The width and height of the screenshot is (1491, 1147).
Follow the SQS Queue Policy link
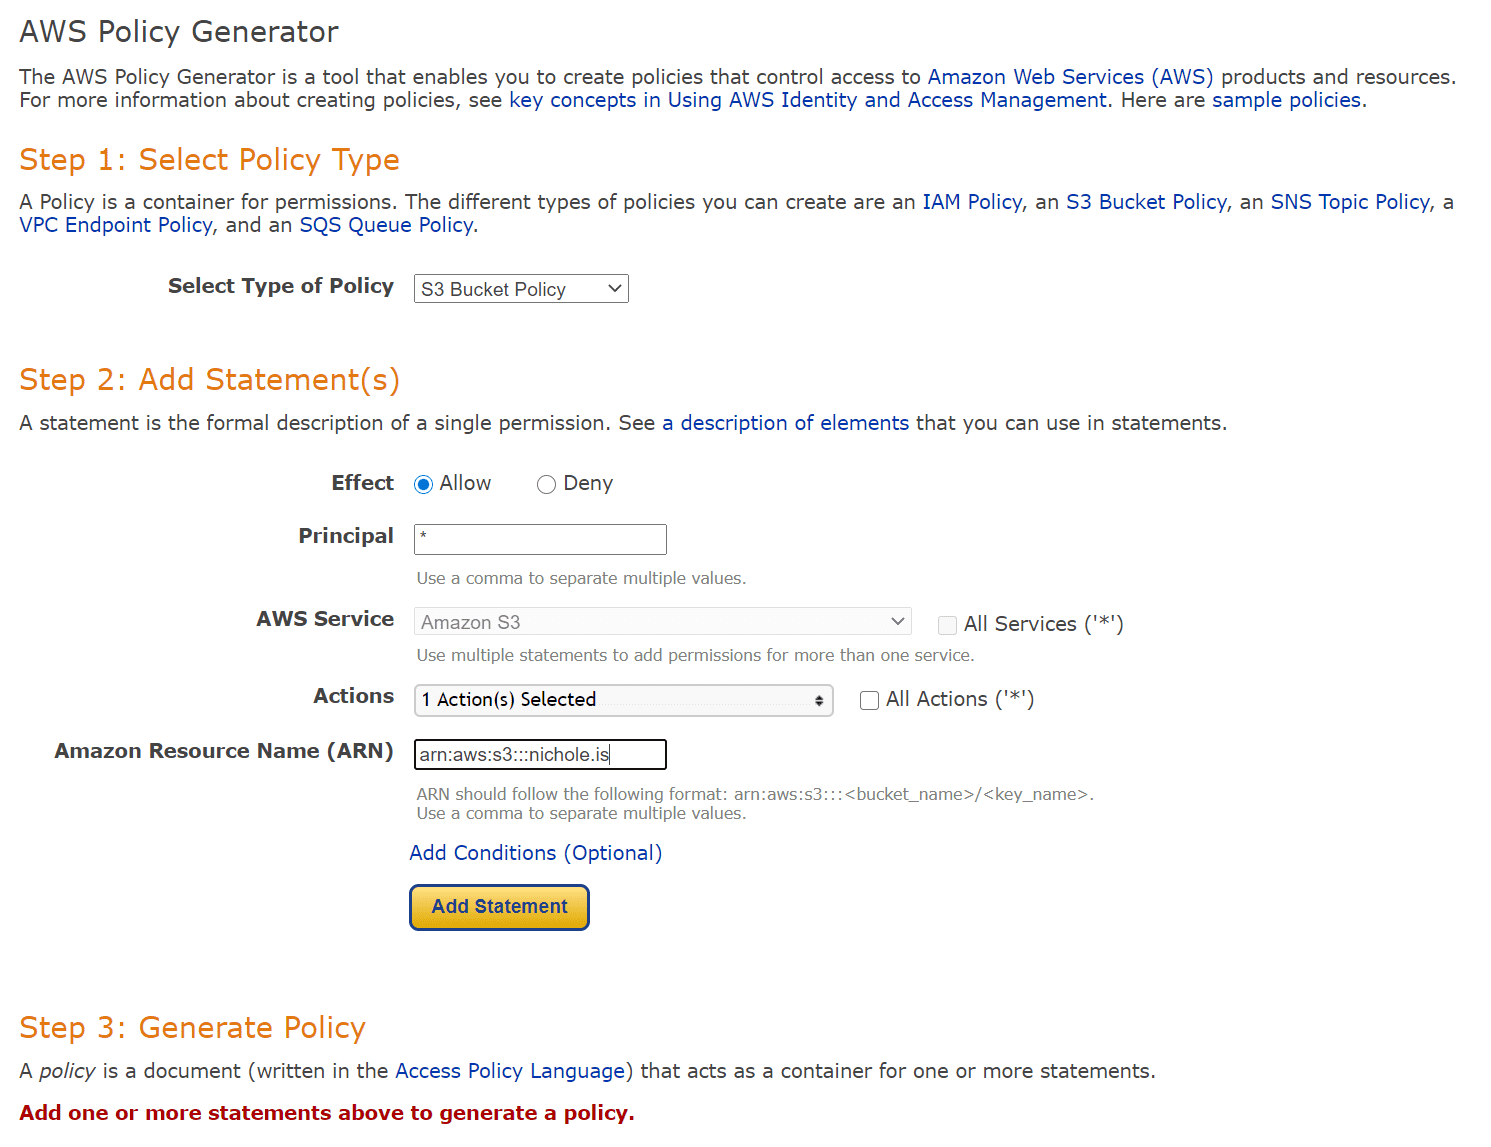(x=386, y=225)
